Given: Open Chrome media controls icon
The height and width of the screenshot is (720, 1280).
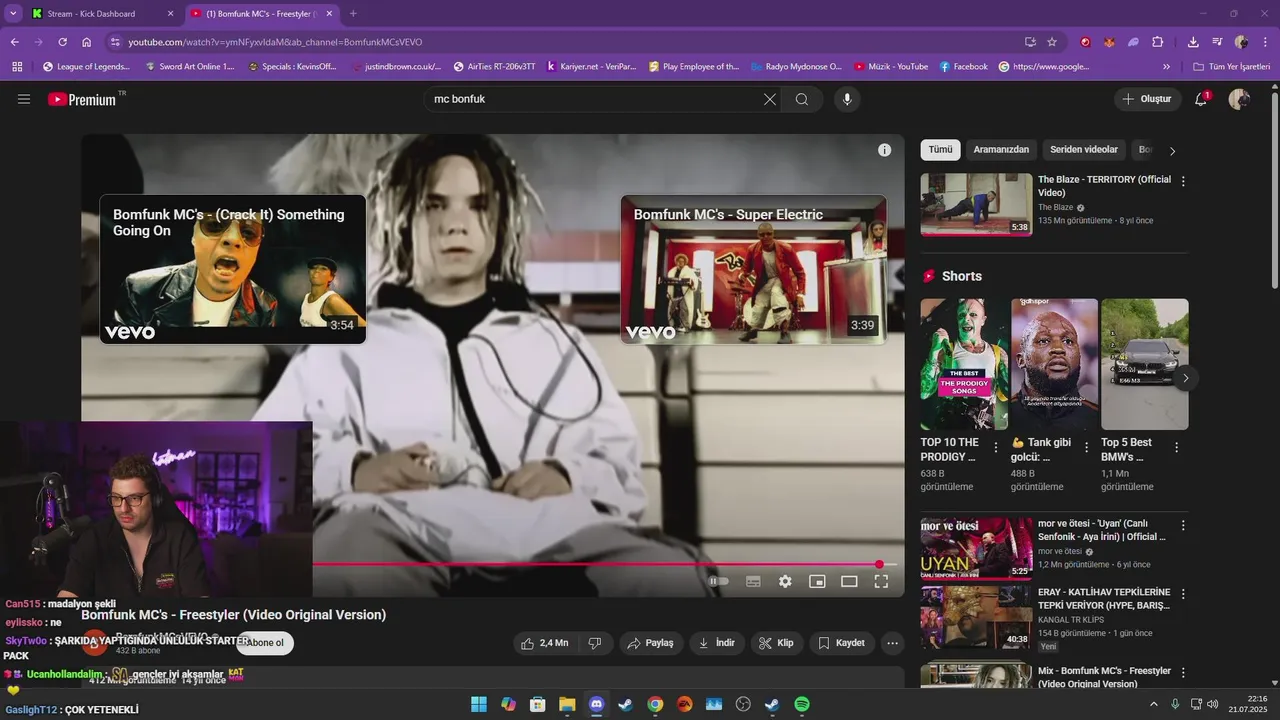Looking at the screenshot, I should pyautogui.click(x=1217, y=42).
